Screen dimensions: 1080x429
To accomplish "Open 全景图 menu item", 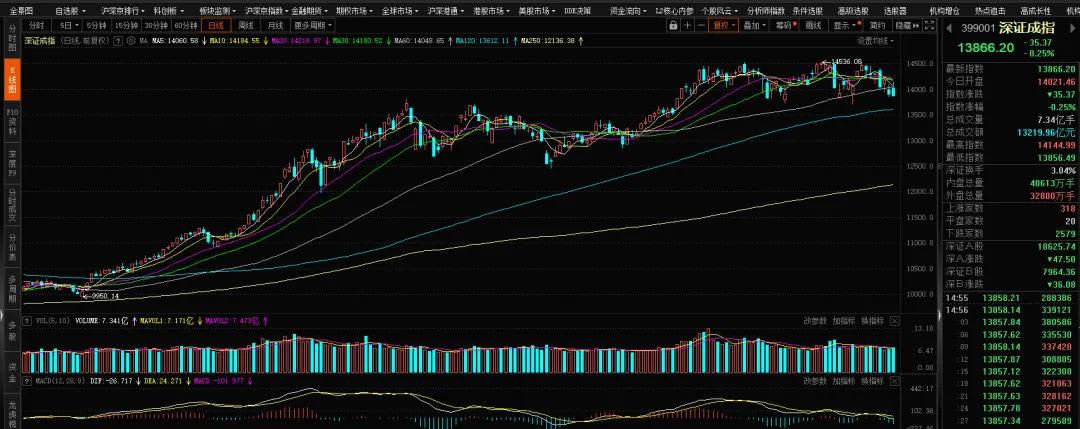I will [21, 11].
